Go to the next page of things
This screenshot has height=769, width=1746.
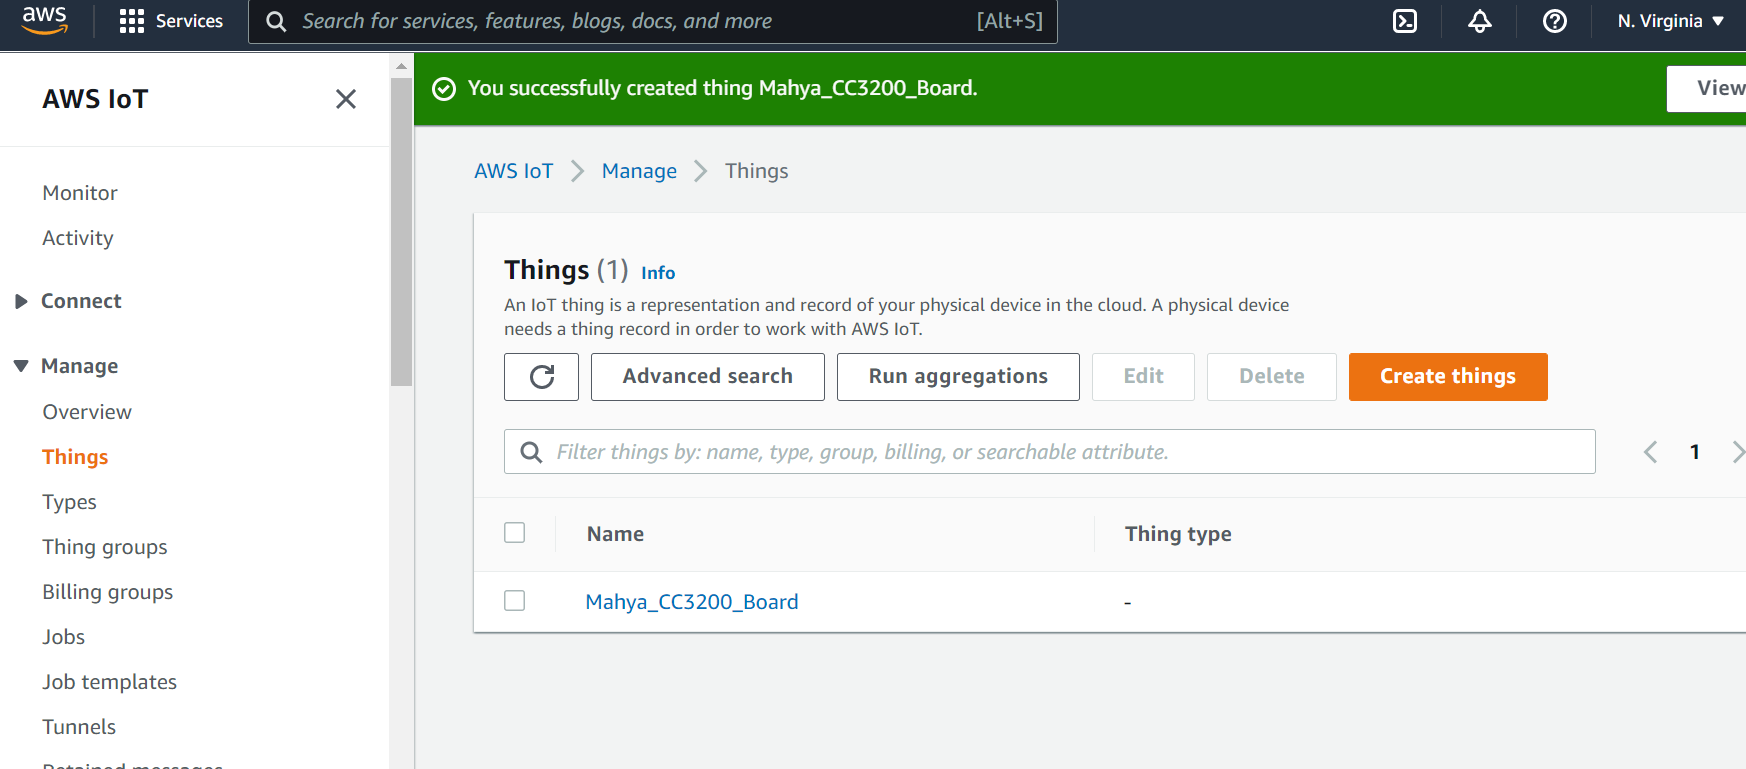click(x=1737, y=452)
